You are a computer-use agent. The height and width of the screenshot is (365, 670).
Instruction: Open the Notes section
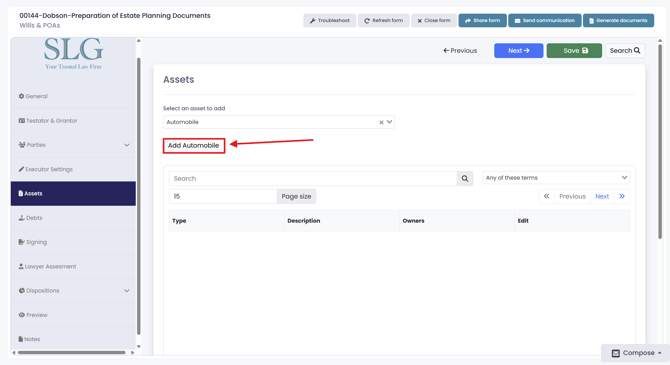(73, 339)
